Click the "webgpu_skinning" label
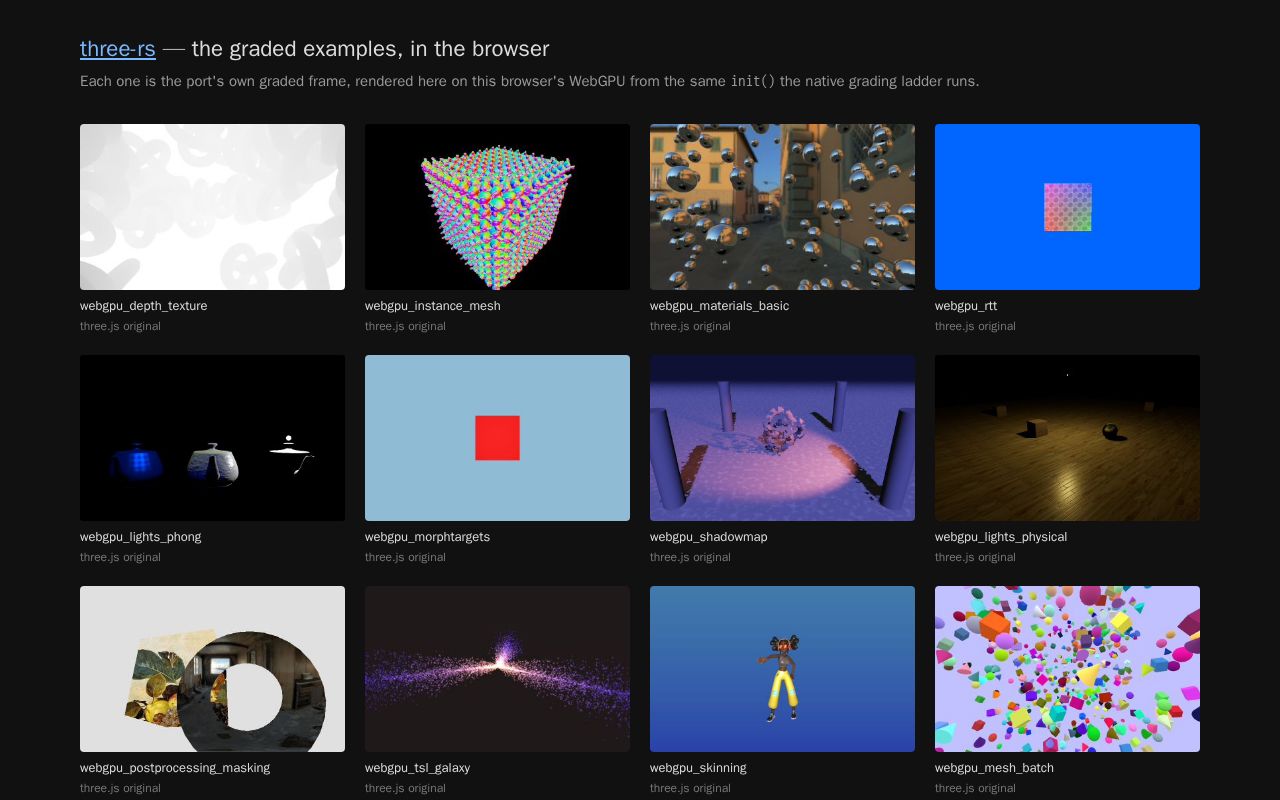1280x800 pixels. pos(698,768)
